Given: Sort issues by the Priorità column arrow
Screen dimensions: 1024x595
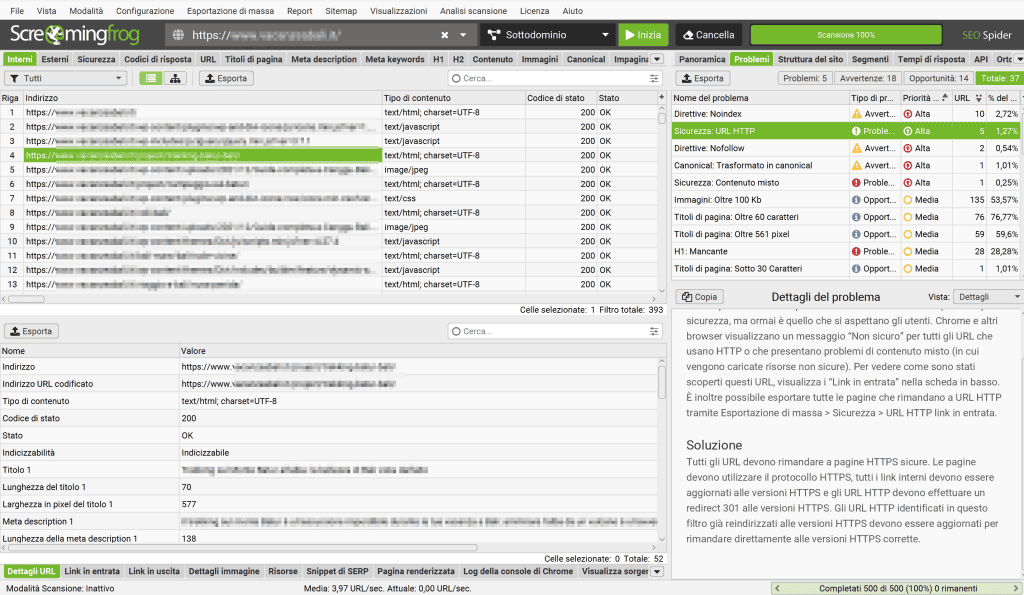Looking at the screenshot, I should pyautogui.click(x=944, y=97).
